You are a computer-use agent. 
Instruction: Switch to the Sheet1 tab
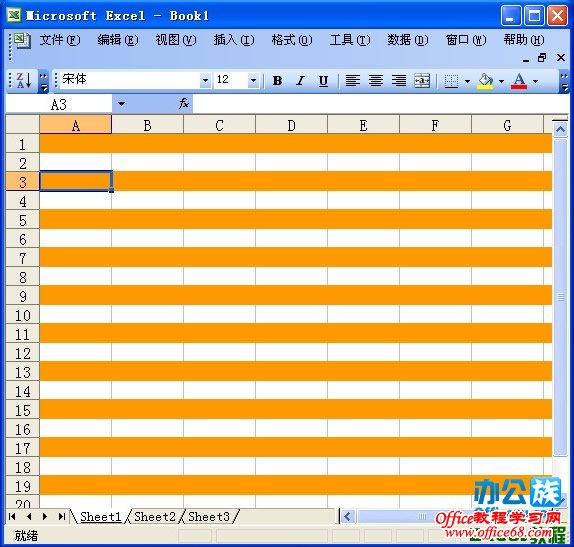tap(100, 517)
